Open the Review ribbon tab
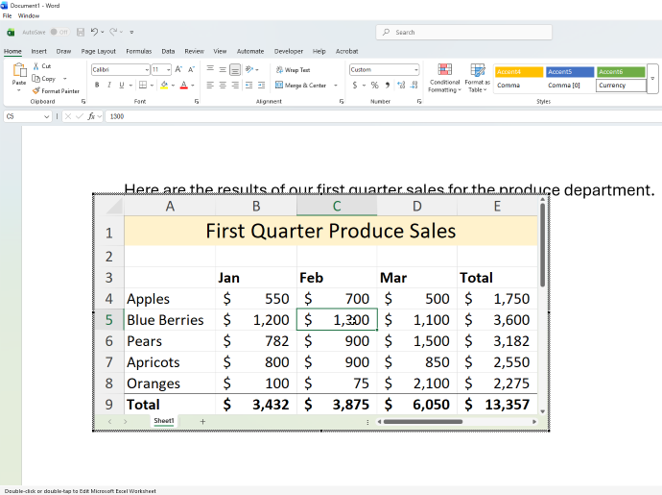Screen dimensions: 662x495 click(x=194, y=51)
